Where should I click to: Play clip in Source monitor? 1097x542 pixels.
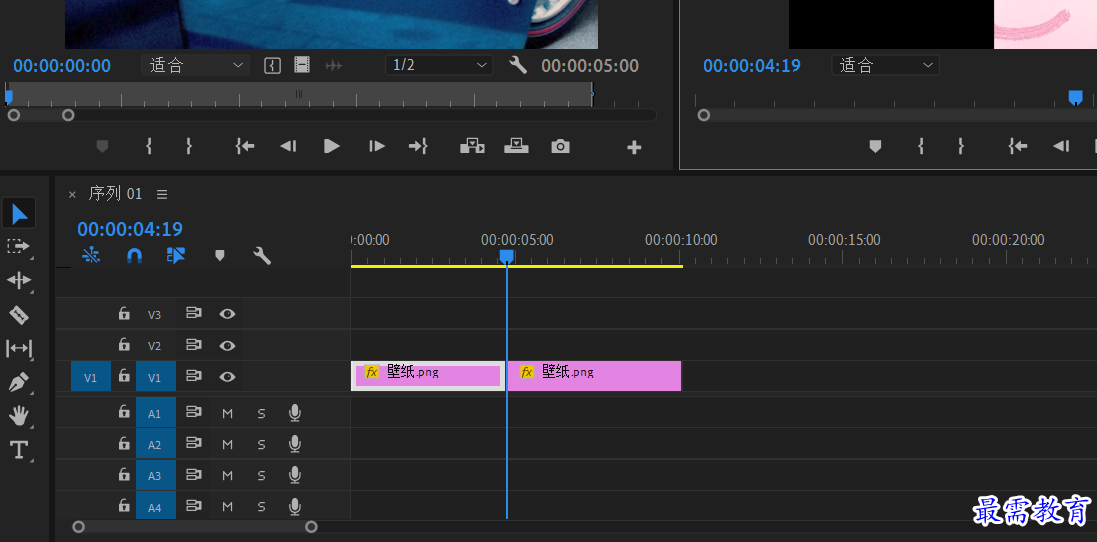click(x=332, y=146)
